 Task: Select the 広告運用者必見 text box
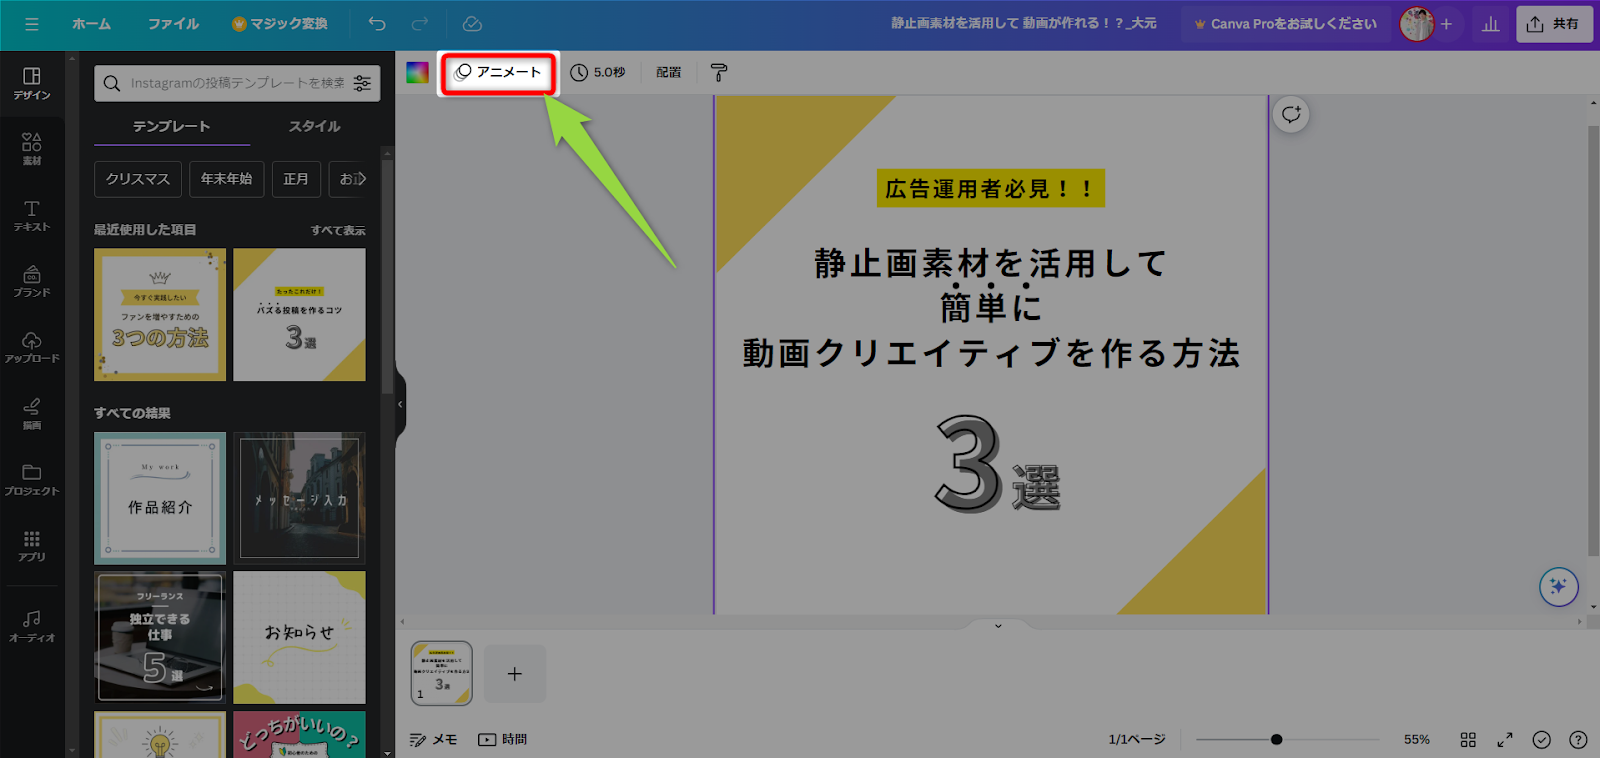[x=991, y=188]
